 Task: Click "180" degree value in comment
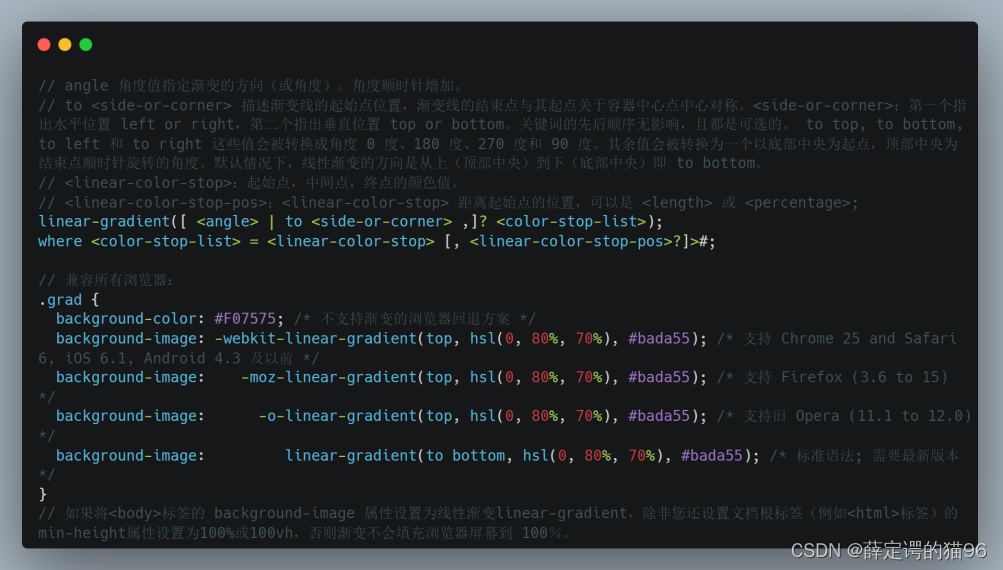427,144
